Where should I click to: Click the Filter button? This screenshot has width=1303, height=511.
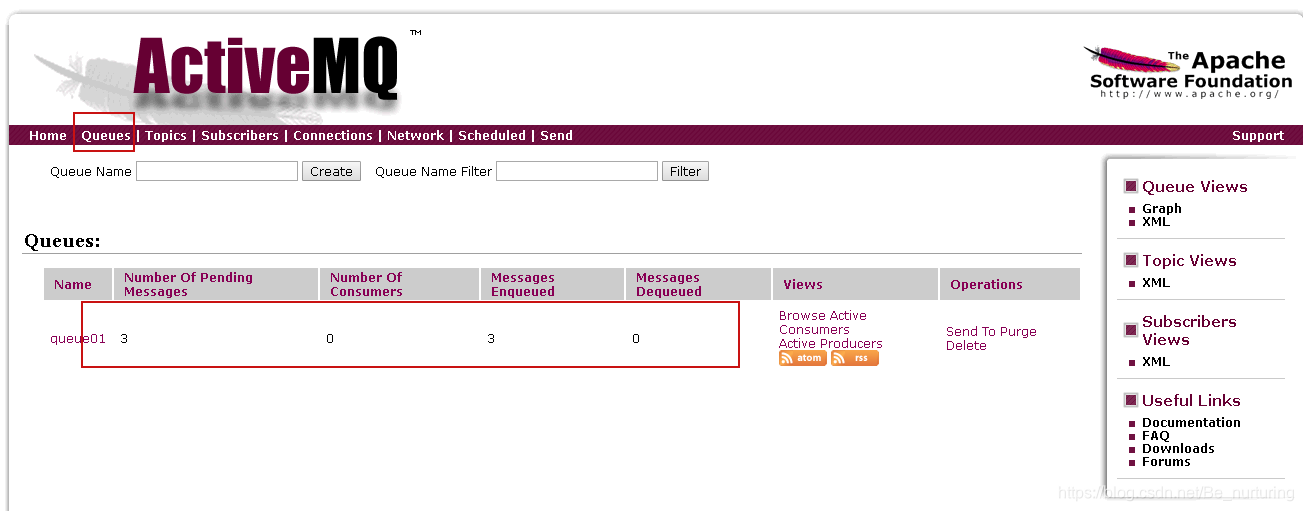685,171
